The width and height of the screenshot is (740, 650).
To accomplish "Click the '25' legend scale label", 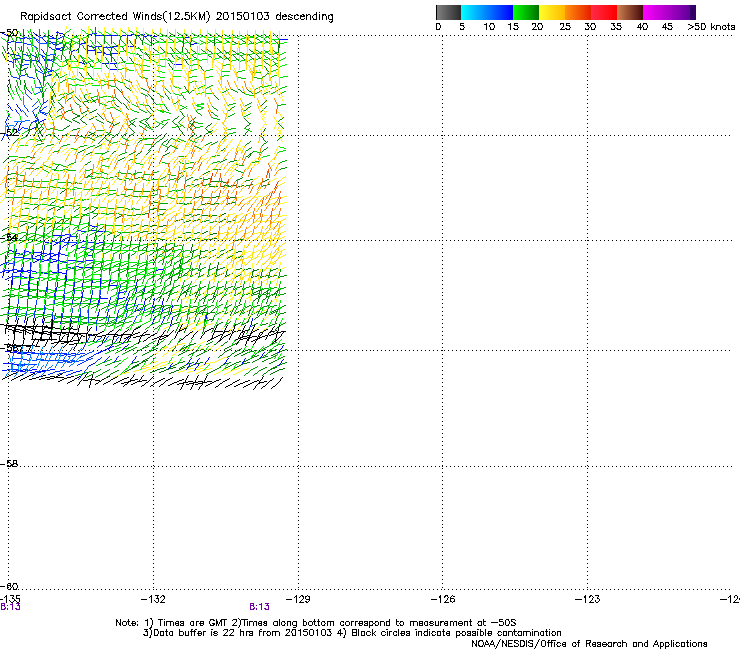I will [x=565, y=27].
